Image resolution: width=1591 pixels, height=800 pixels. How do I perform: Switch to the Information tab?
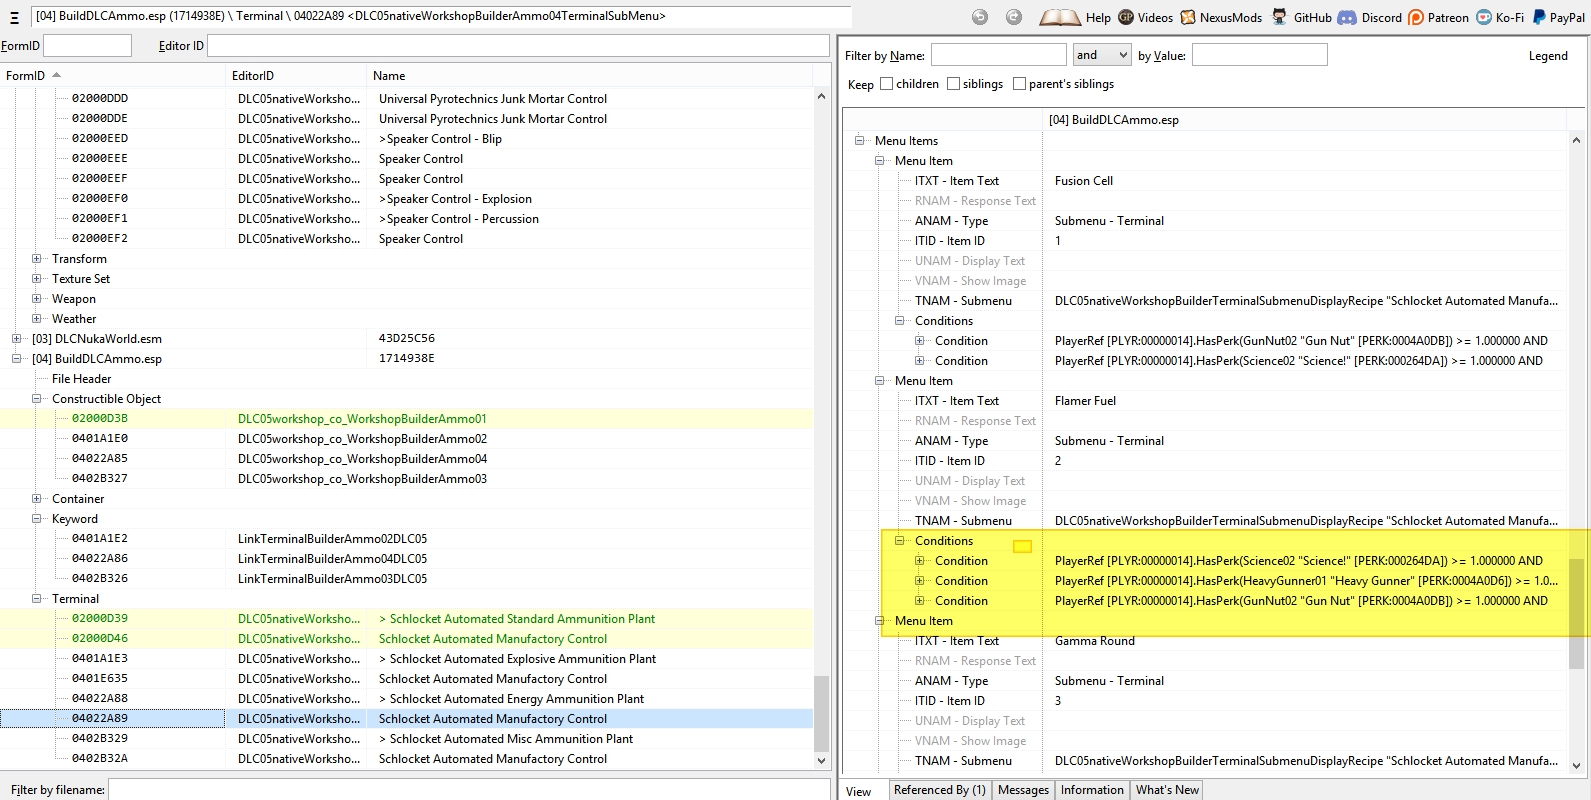(1092, 790)
